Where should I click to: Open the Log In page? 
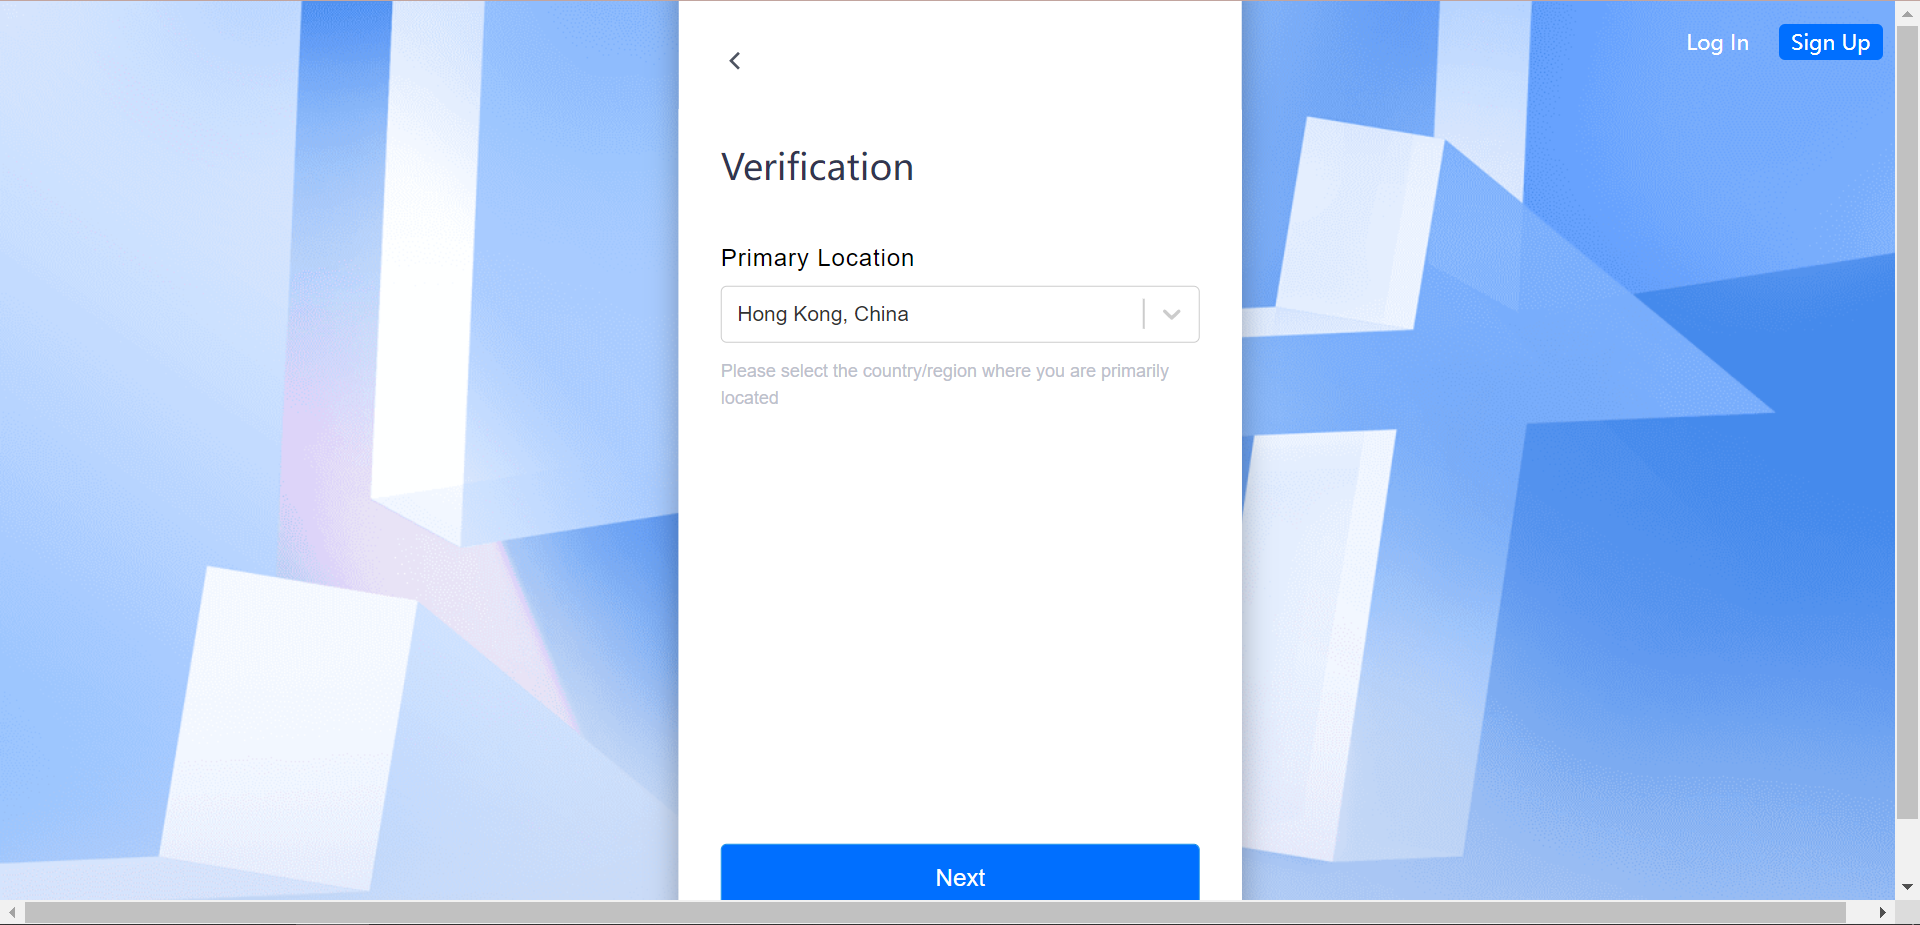tap(1717, 43)
